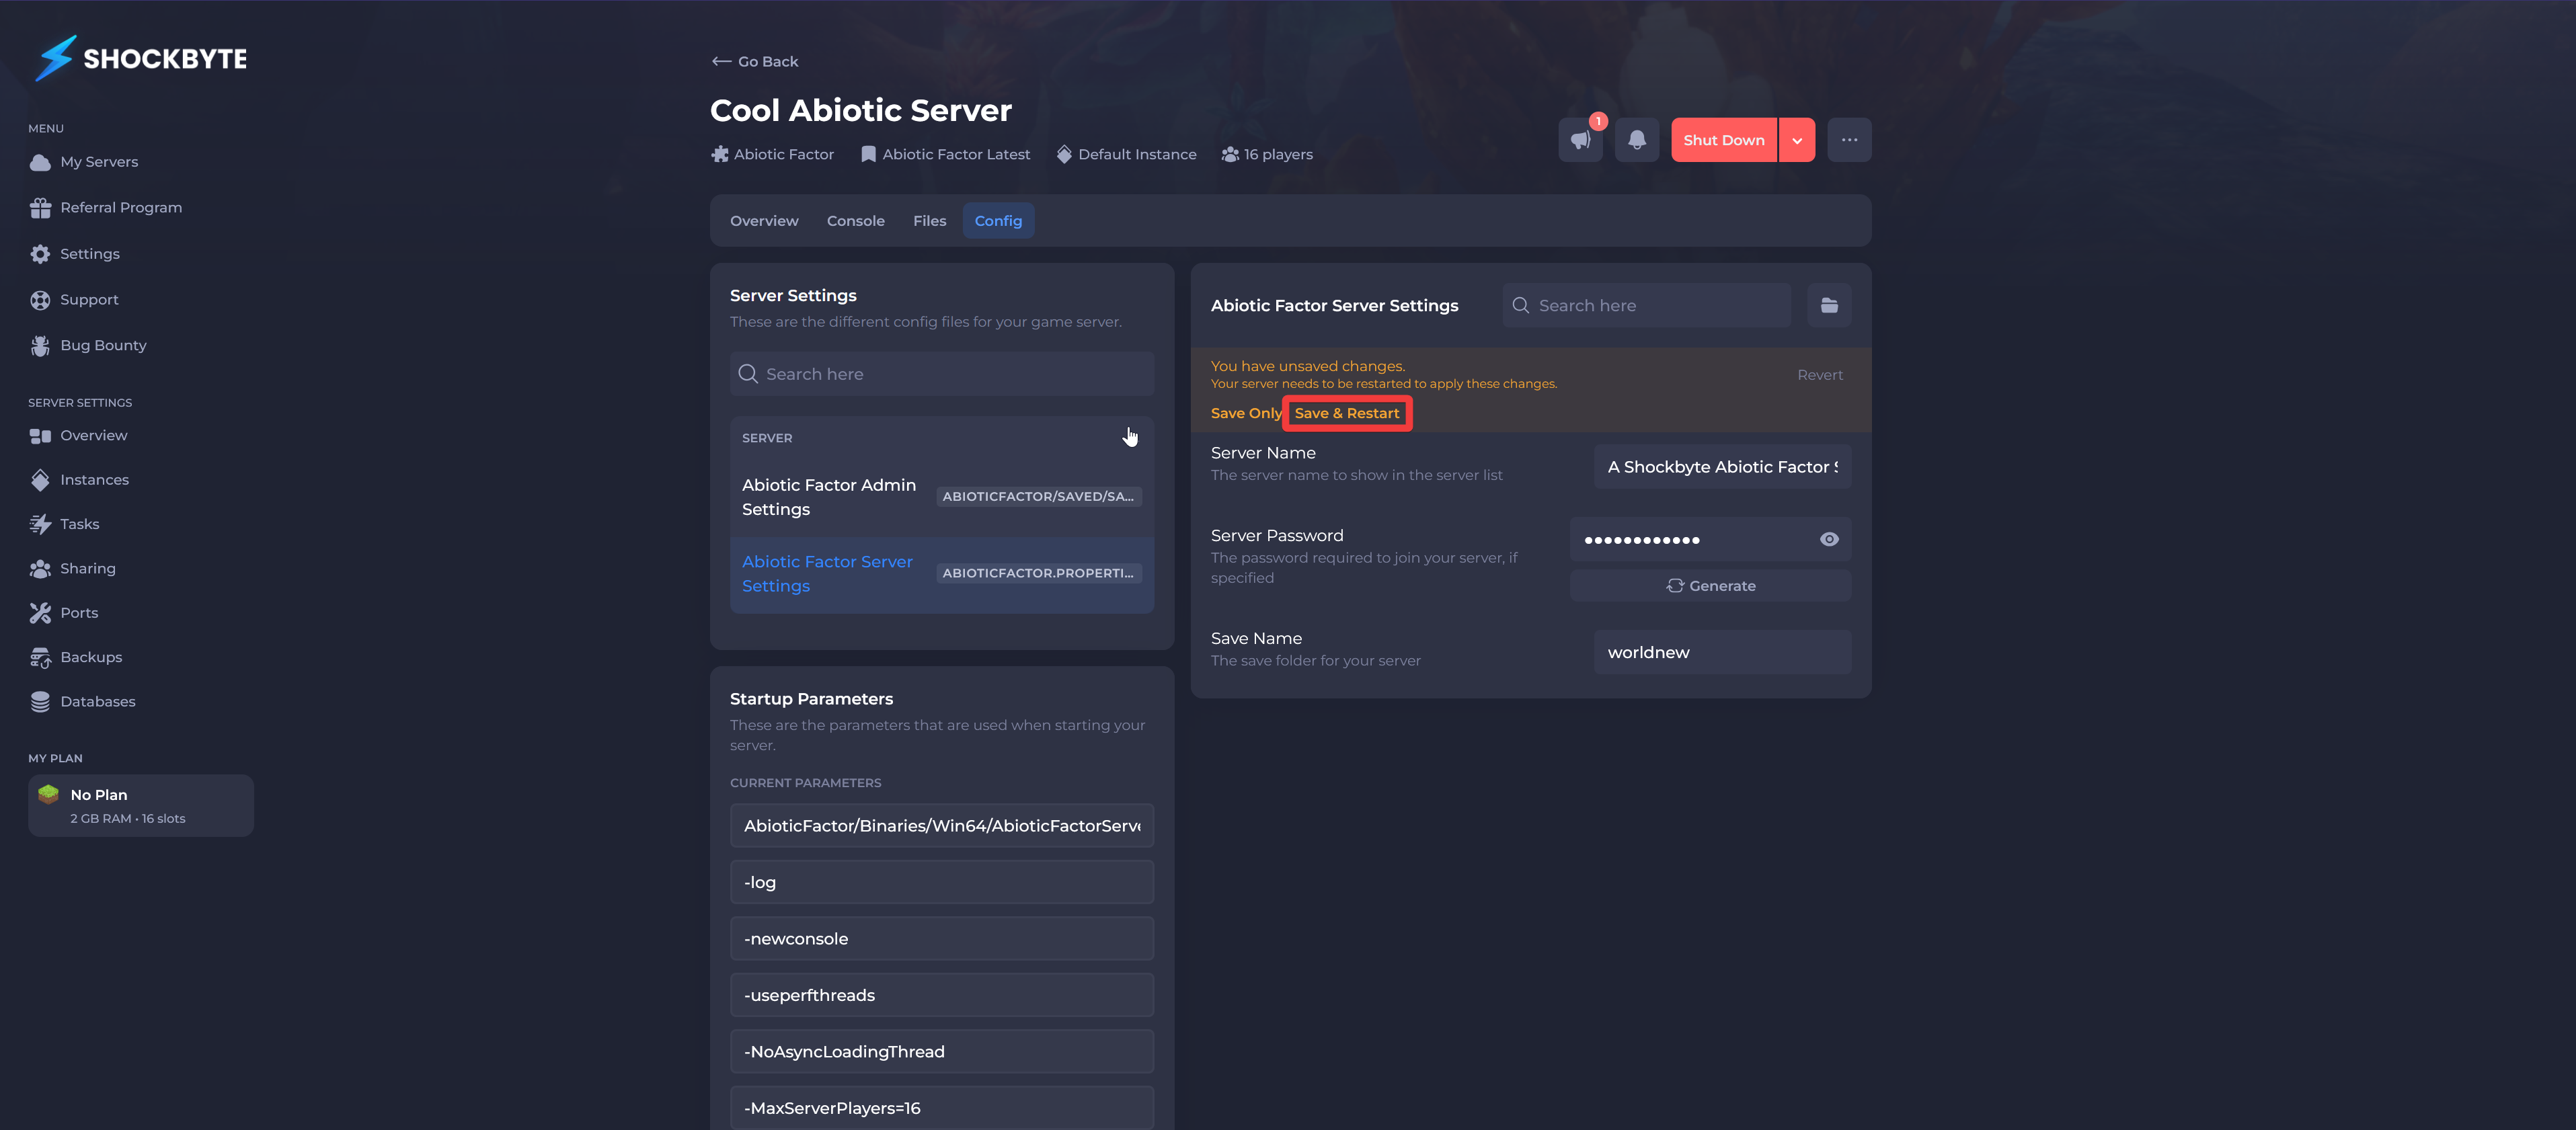Screen dimensions: 2576x1130
Task: Click the Generate password button
Action: [1710, 586]
